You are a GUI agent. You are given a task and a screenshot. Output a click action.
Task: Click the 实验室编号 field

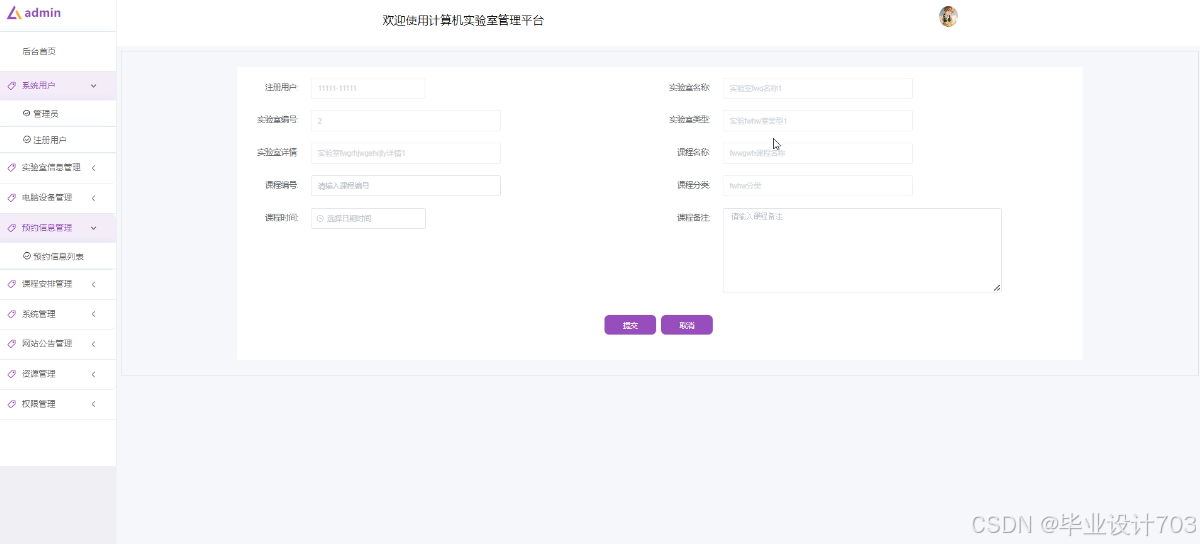(x=406, y=120)
